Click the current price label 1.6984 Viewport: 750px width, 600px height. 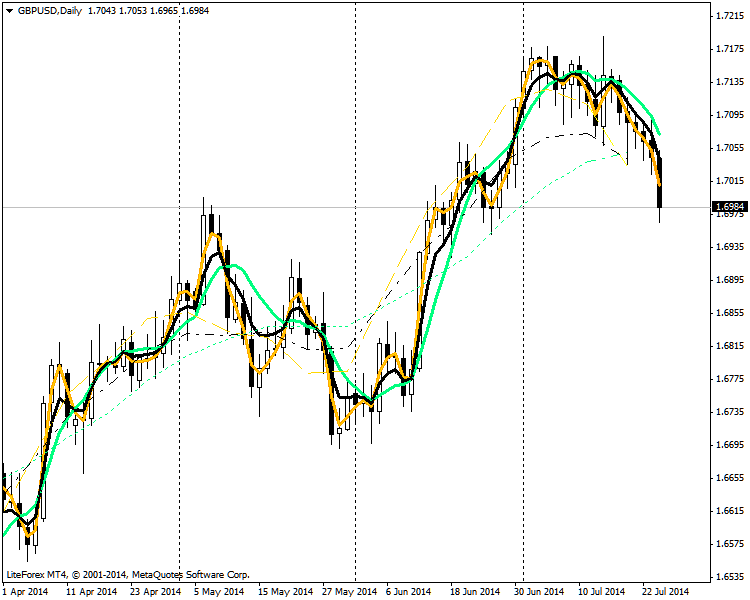pyautogui.click(x=729, y=207)
